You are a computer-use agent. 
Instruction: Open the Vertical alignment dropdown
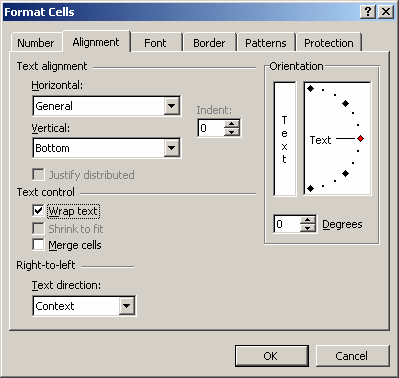click(172, 148)
